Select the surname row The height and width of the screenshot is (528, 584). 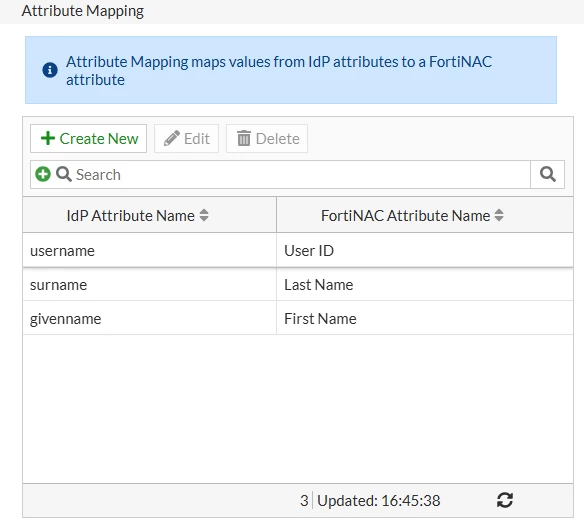tap(298, 284)
